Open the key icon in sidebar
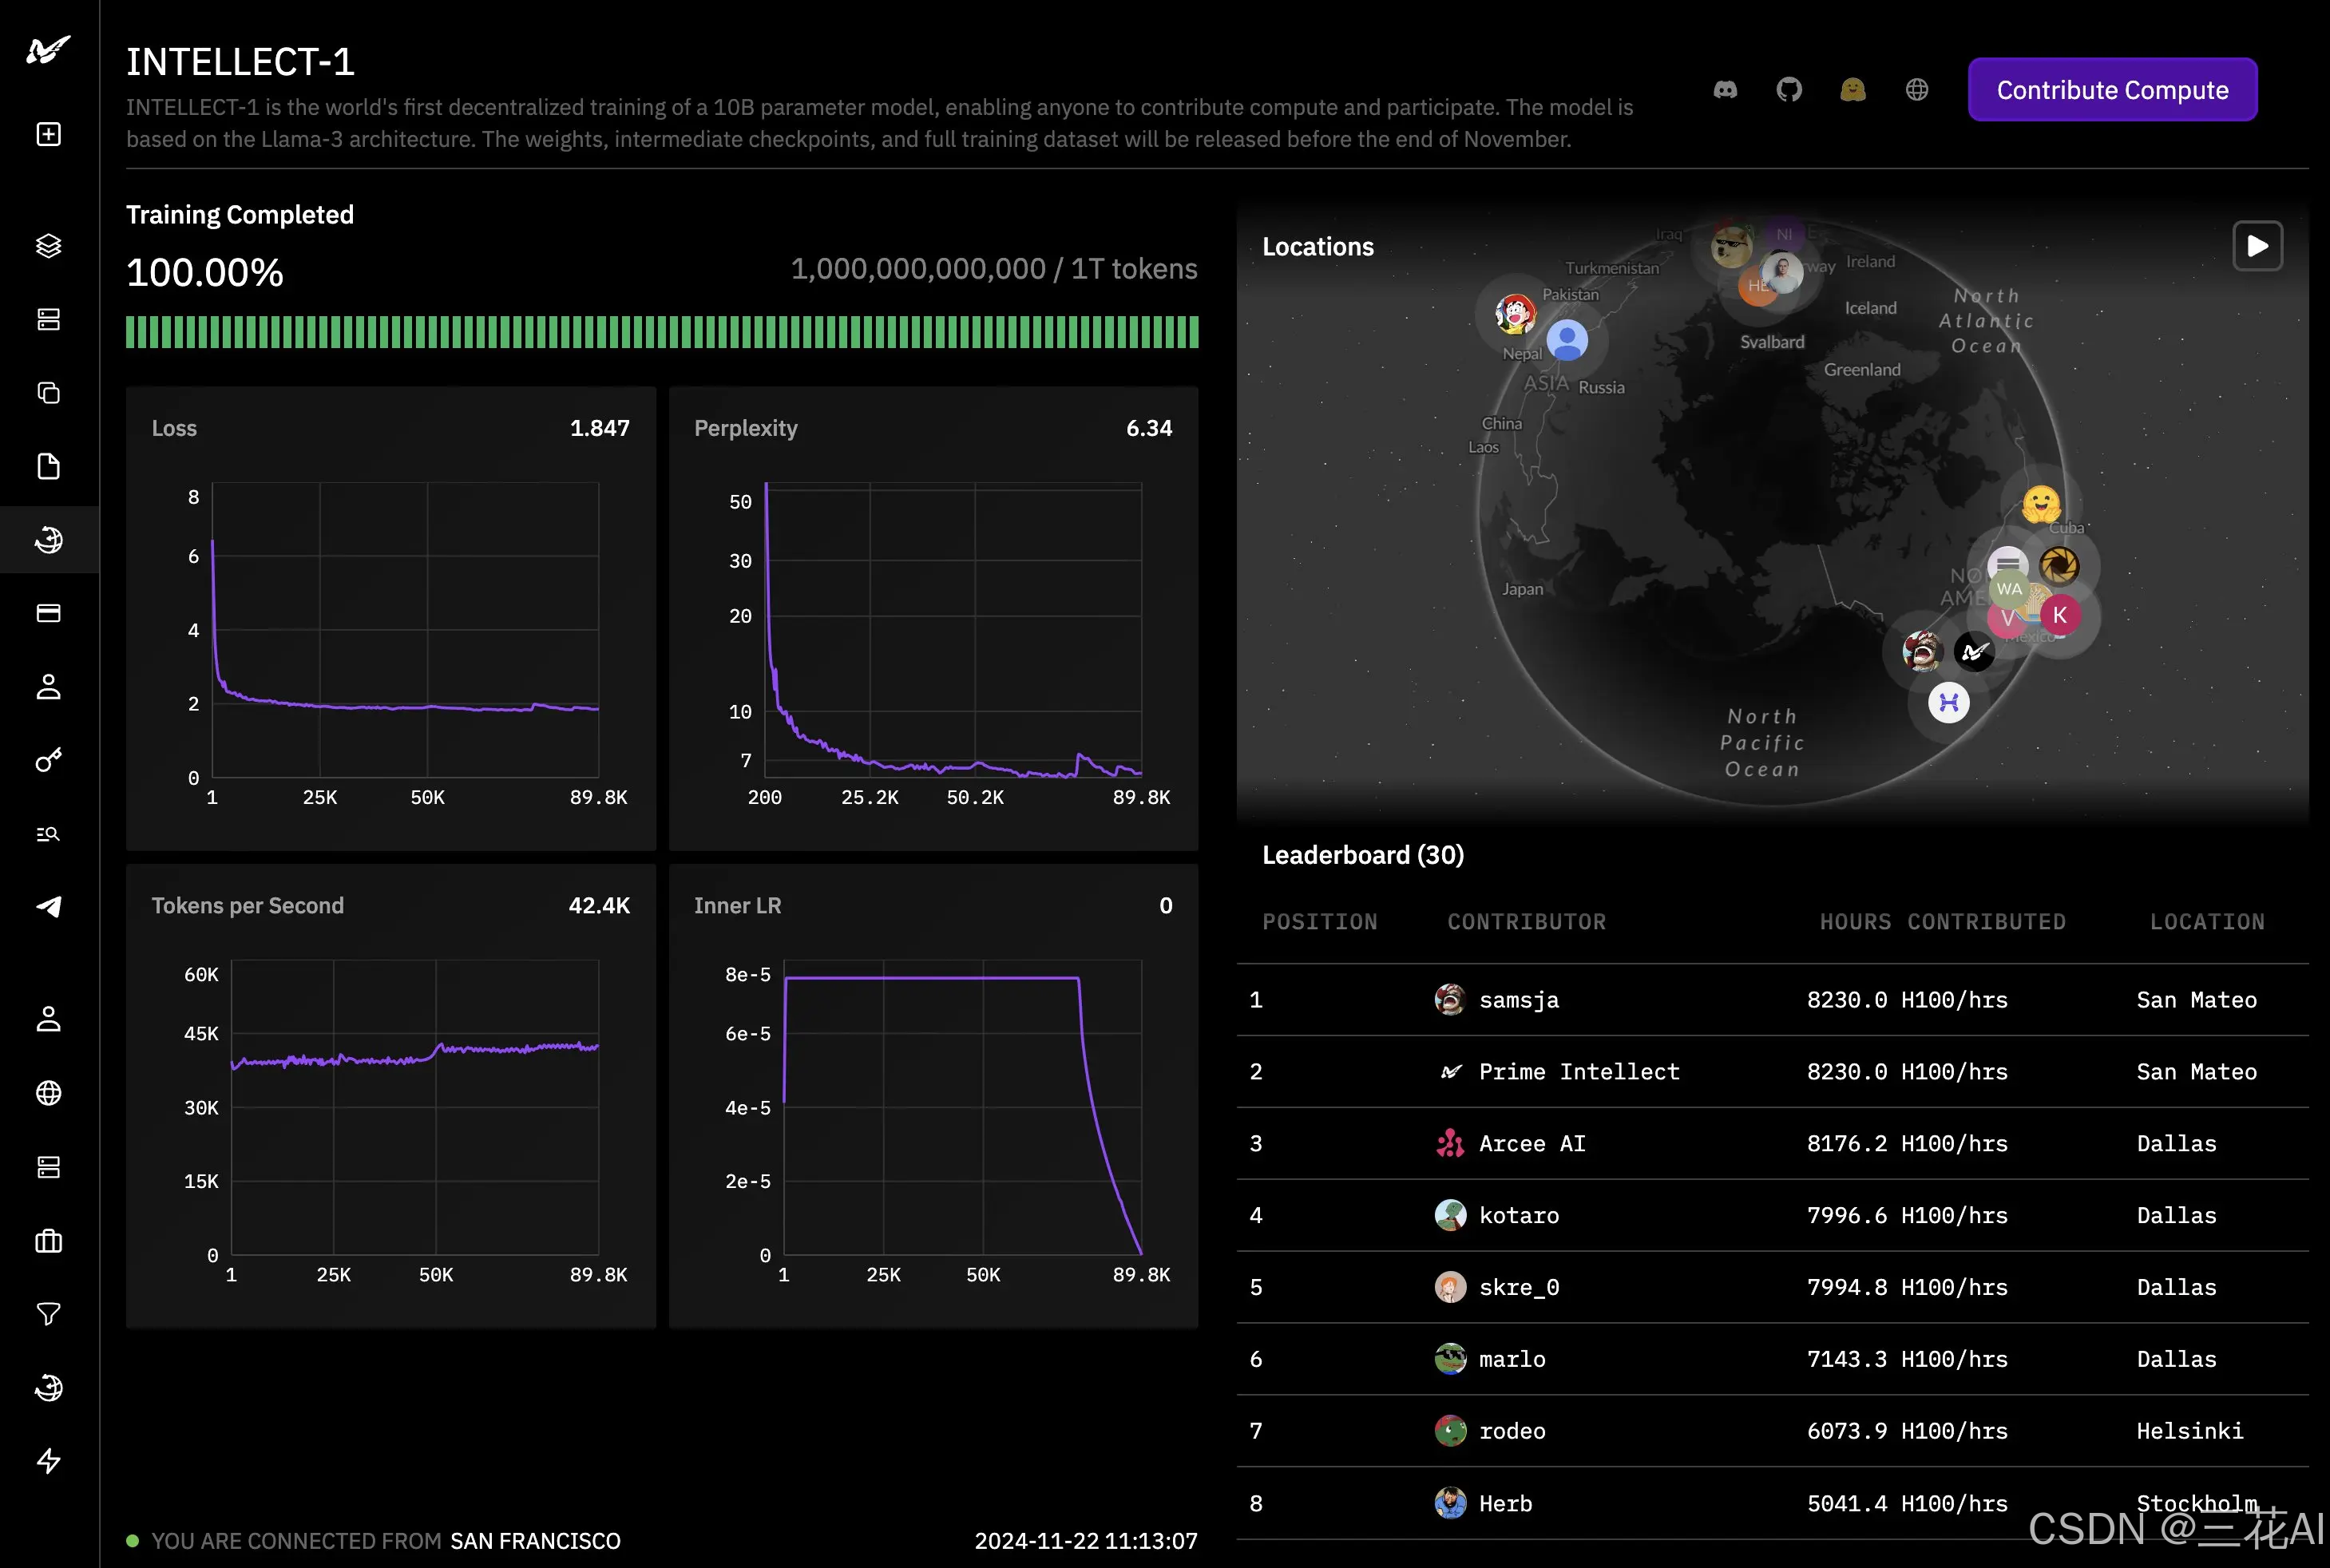This screenshot has height=1568, width=2330. point(48,760)
